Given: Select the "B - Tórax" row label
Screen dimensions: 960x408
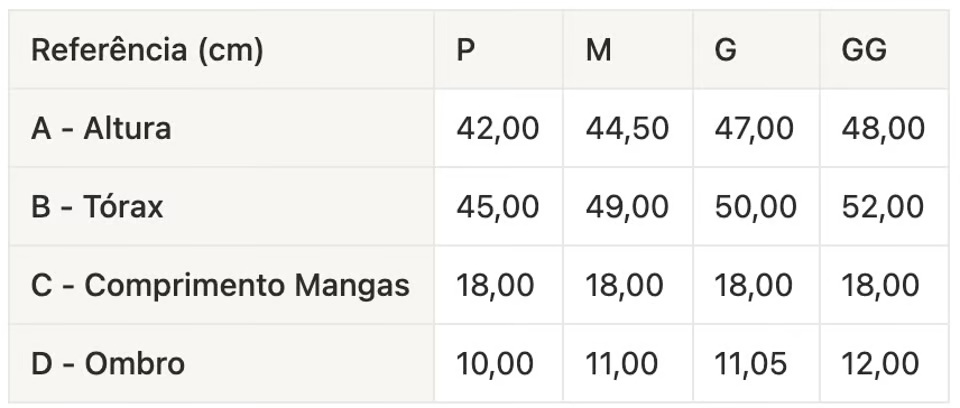Looking at the screenshot, I should pyautogui.click(x=97, y=207).
